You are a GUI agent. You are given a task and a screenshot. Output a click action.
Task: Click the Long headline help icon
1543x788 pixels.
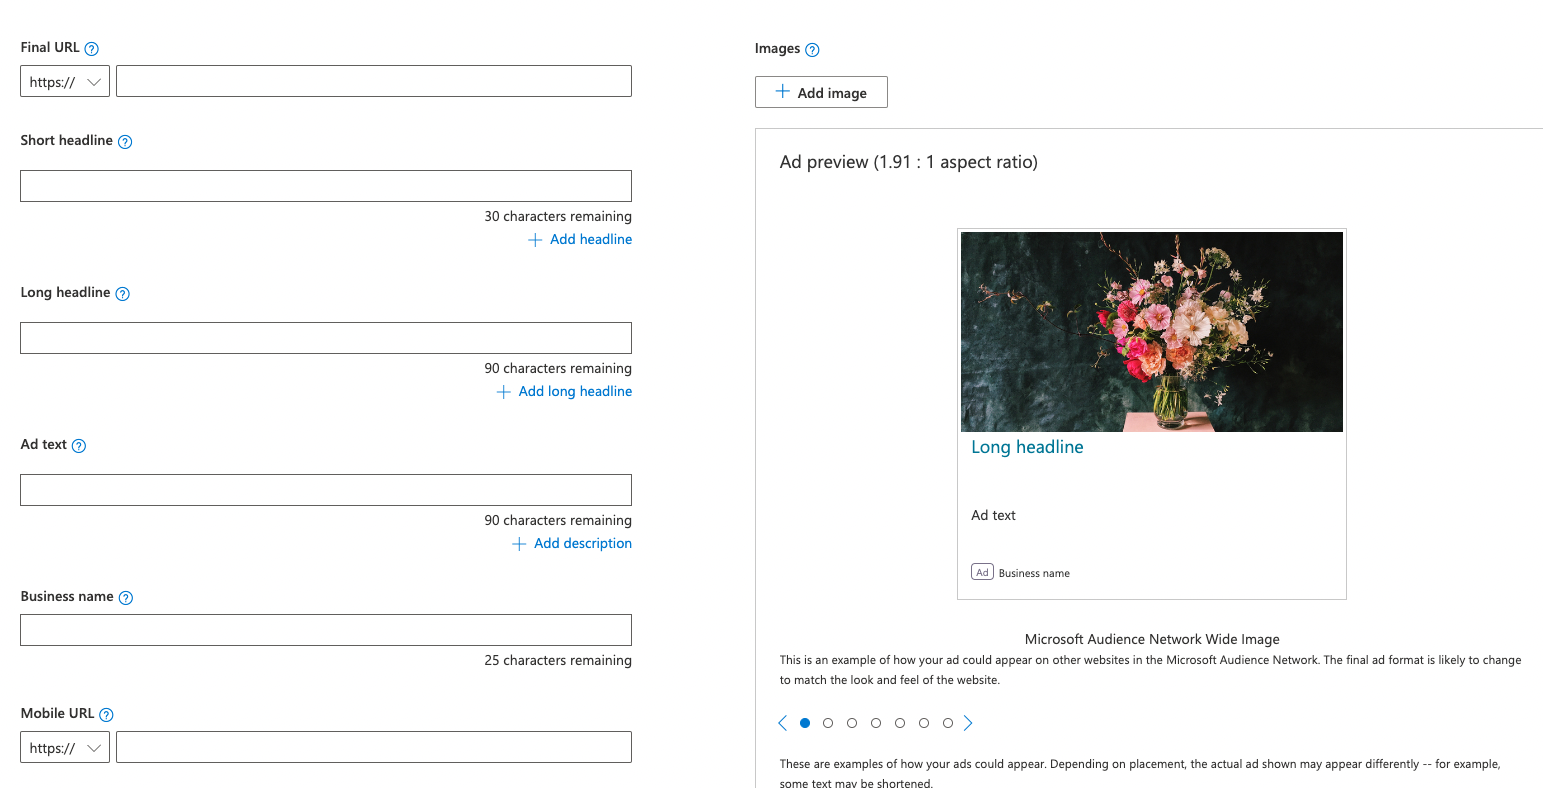tap(123, 294)
